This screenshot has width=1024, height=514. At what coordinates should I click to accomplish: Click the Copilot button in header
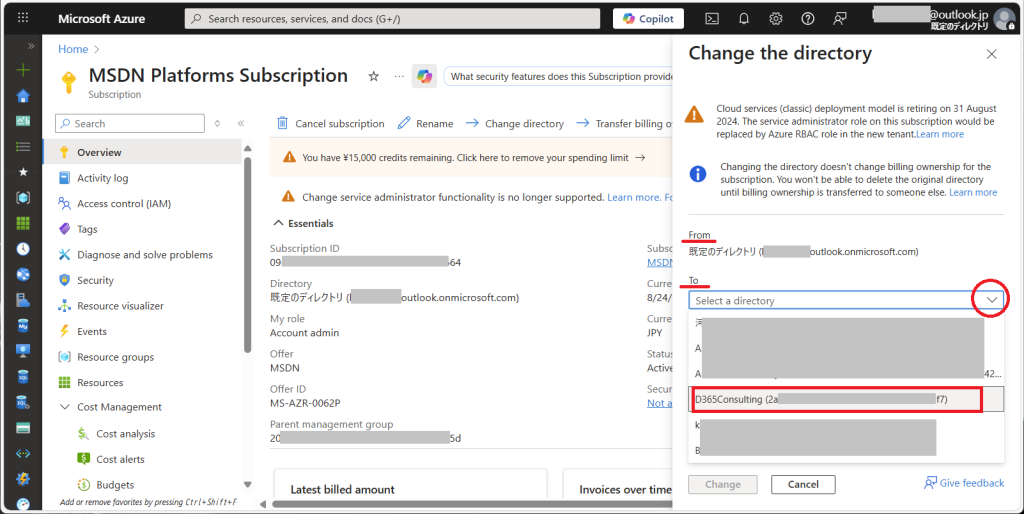click(648, 18)
